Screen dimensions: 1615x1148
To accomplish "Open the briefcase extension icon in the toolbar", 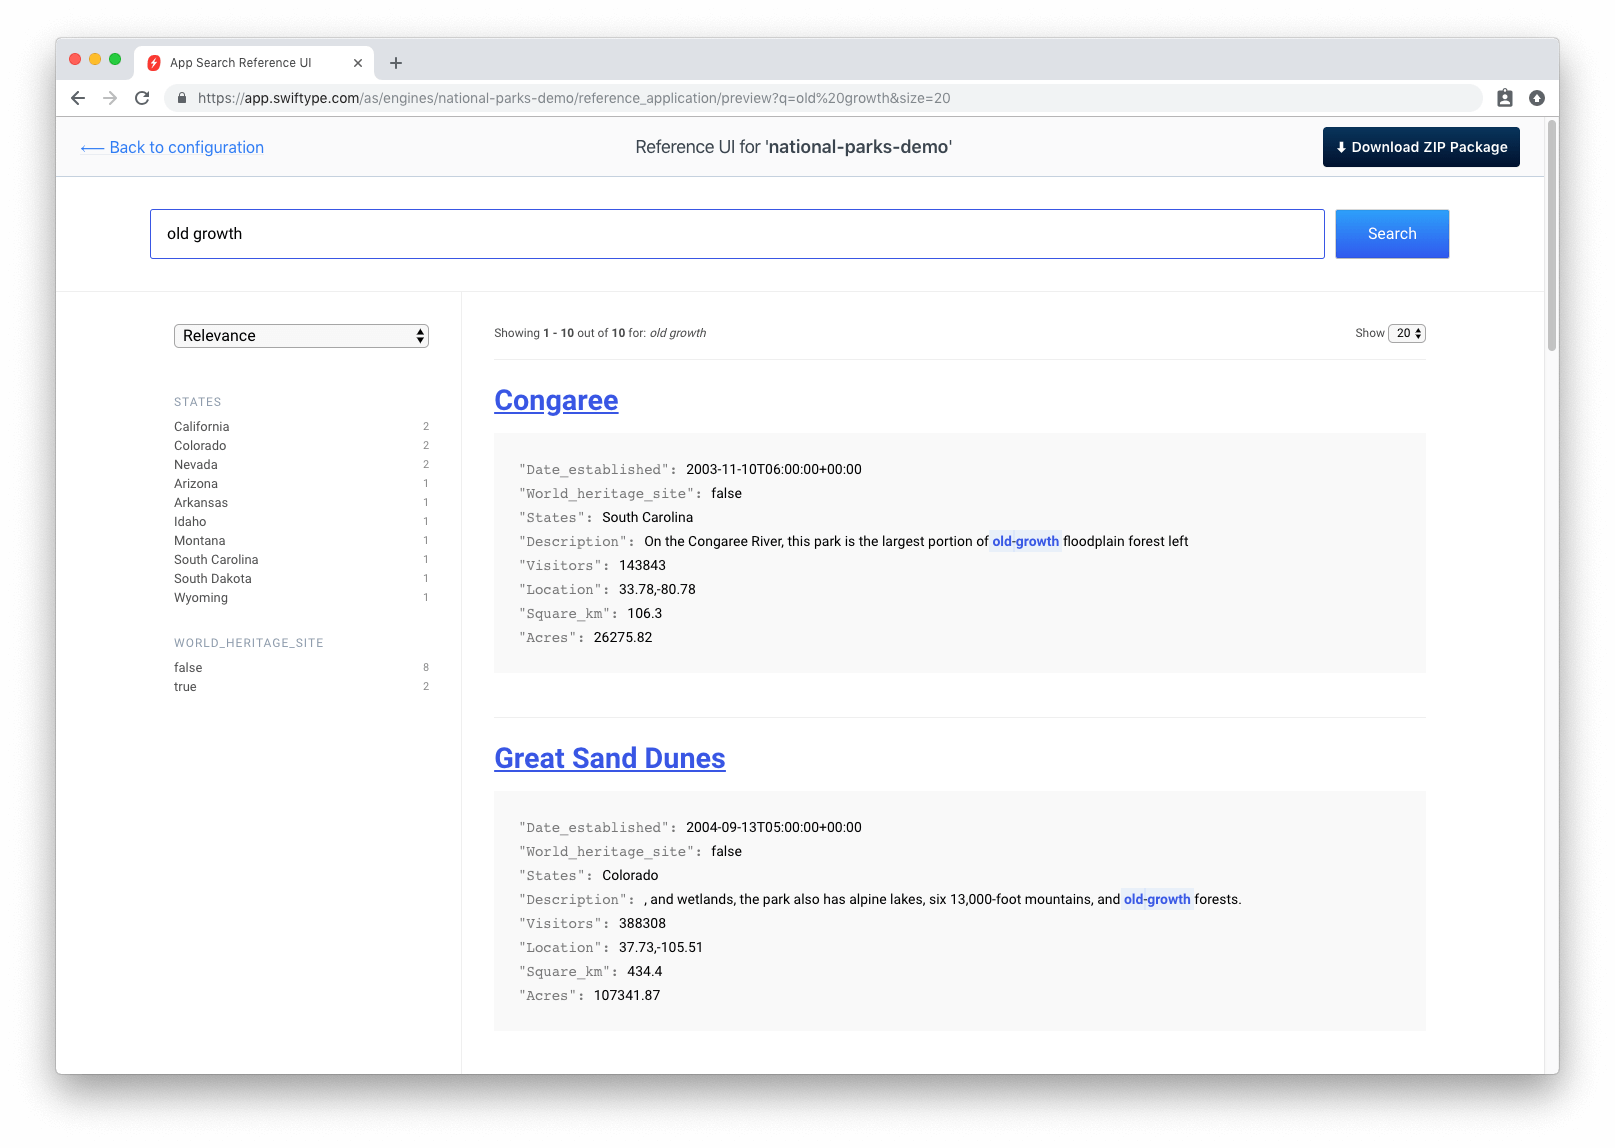I will coord(1504,98).
